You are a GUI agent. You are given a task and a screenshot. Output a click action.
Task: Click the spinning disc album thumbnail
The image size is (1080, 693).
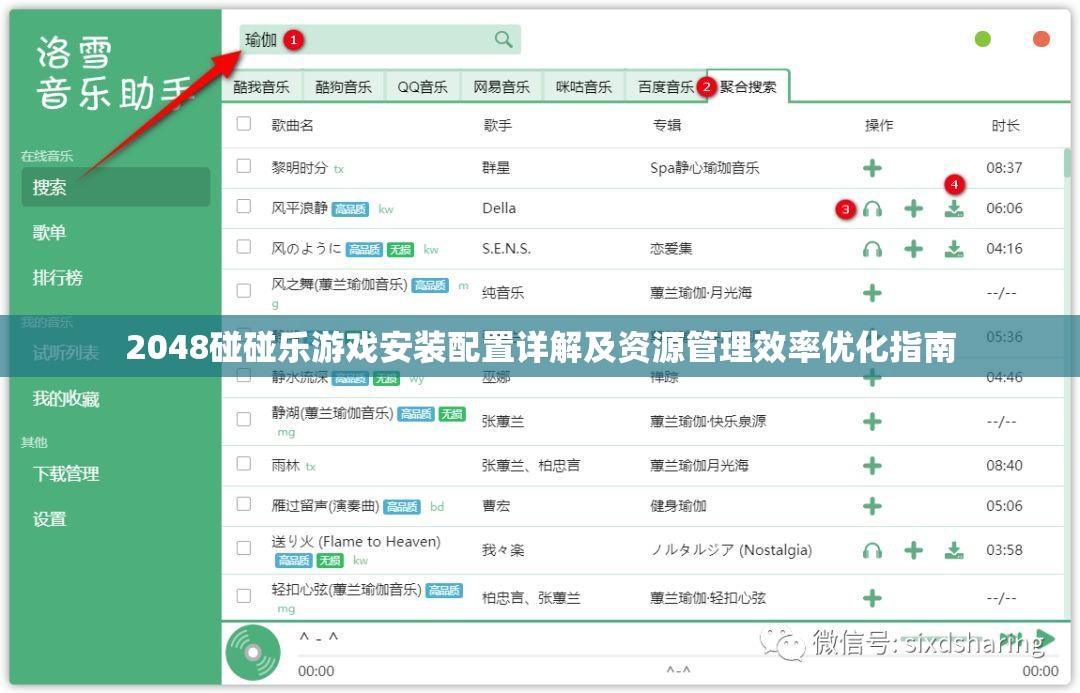click(253, 652)
